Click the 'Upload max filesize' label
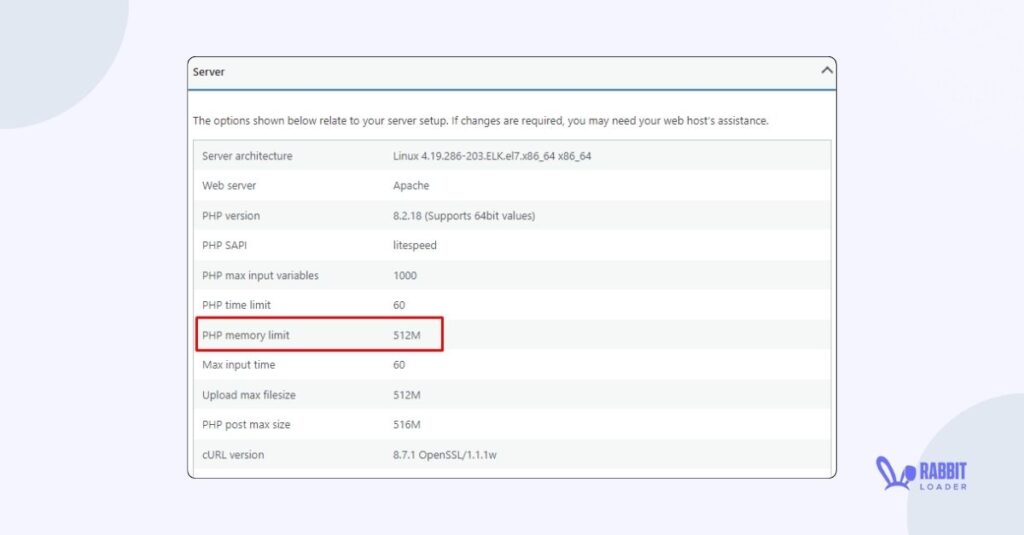Viewport: 1024px width, 535px height. point(249,395)
